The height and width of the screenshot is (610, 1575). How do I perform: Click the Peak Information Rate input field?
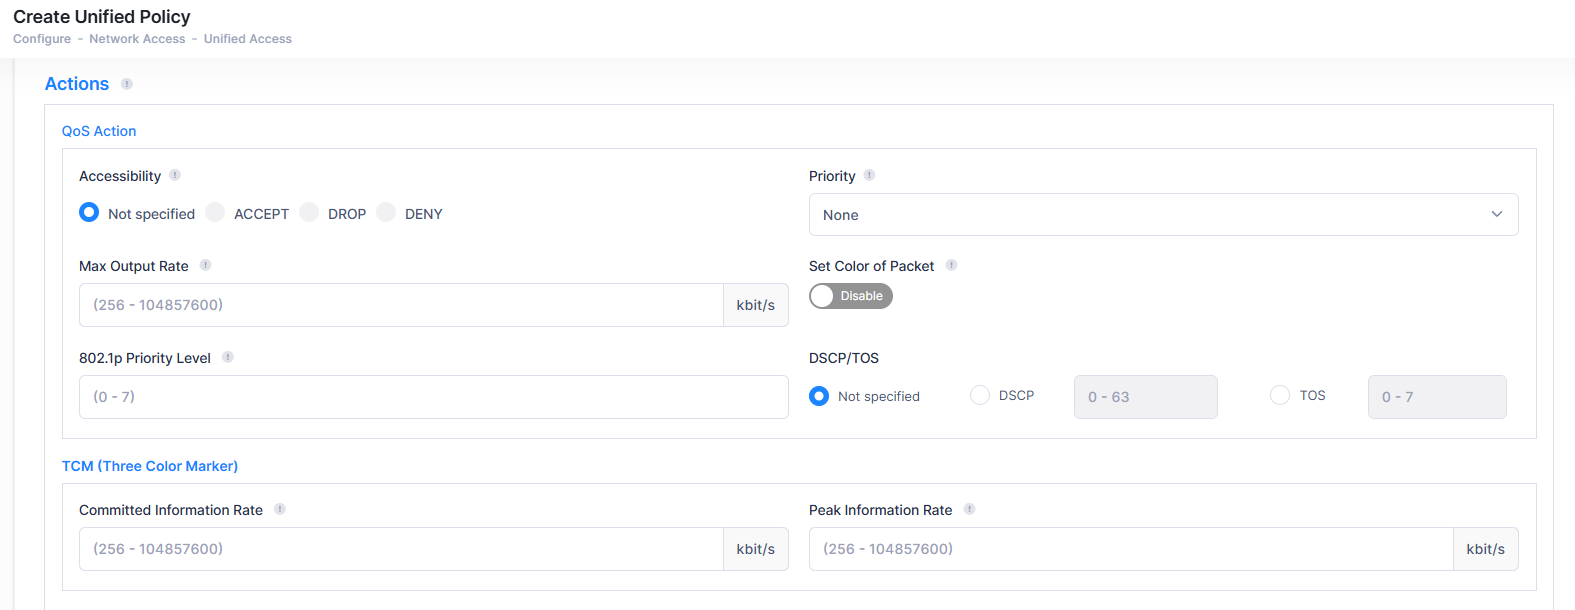(1130, 549)
